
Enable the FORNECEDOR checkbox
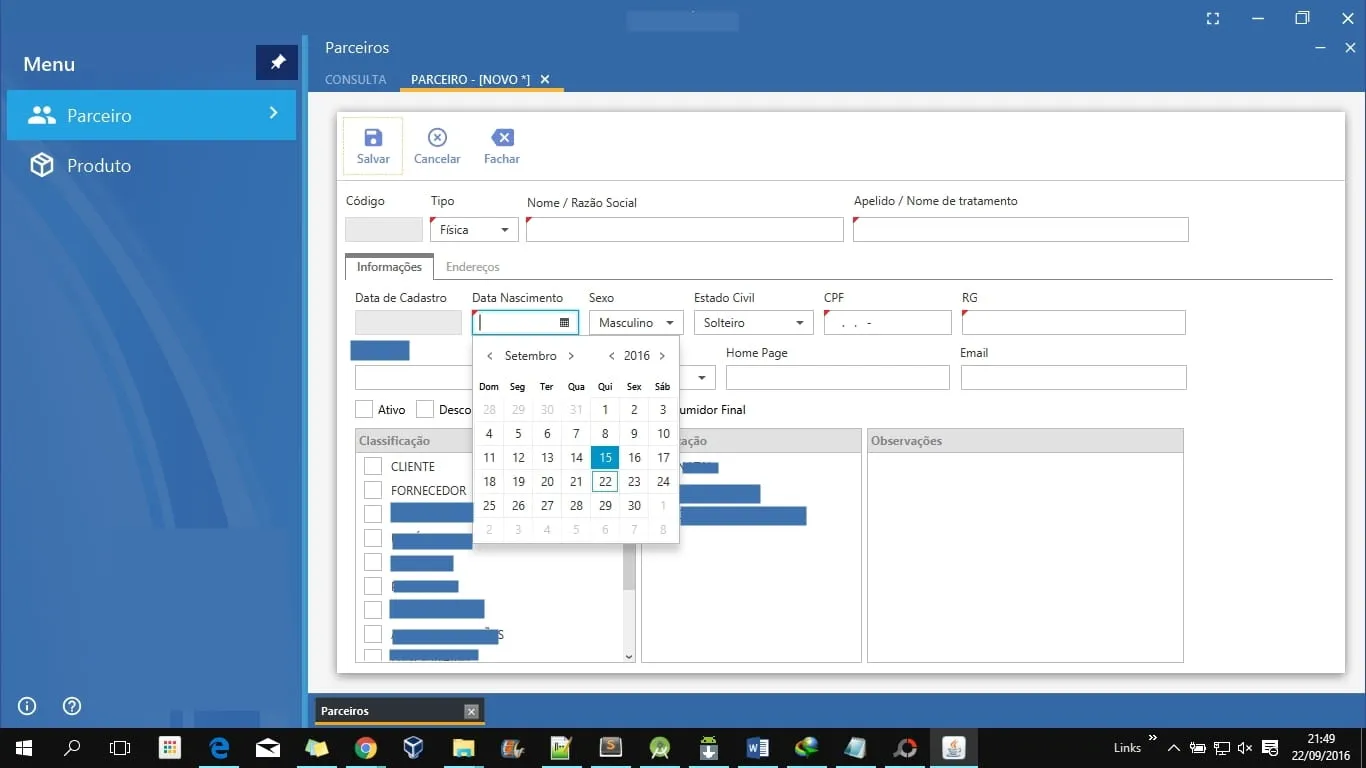click(x=373, y=490)
